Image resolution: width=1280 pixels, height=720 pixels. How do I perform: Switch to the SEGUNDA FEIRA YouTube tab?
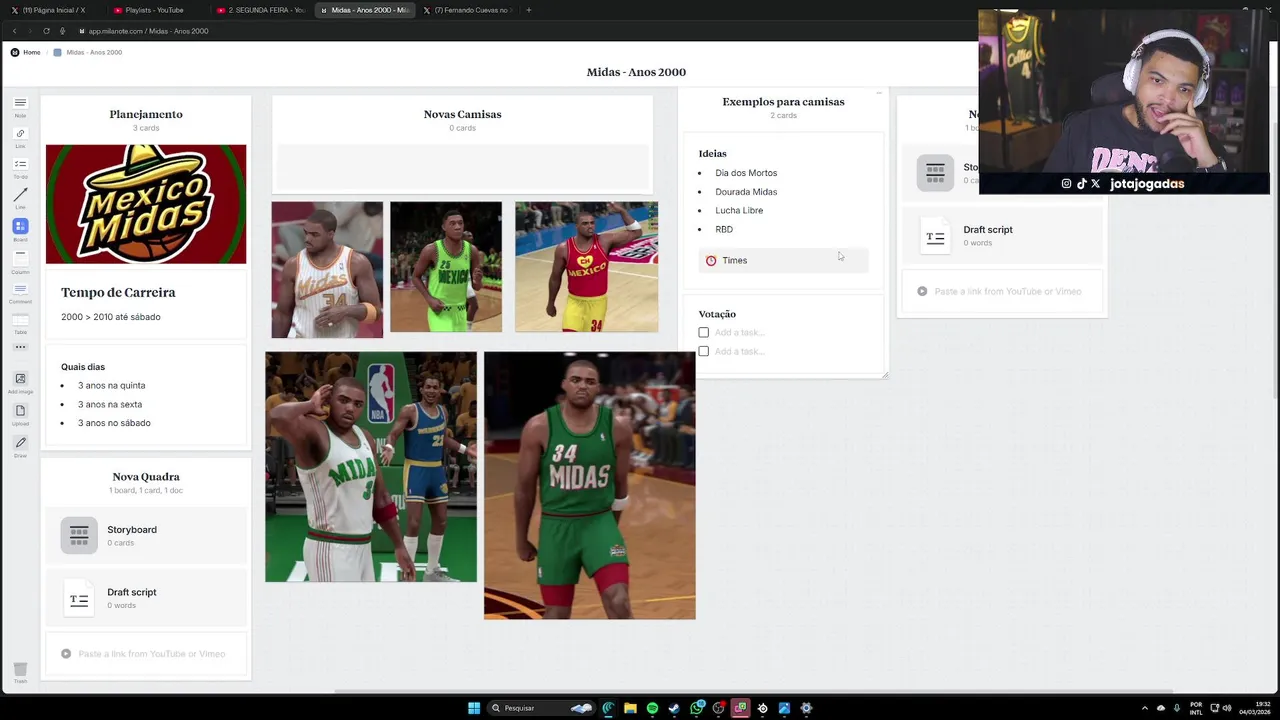[x=260, y=10]
